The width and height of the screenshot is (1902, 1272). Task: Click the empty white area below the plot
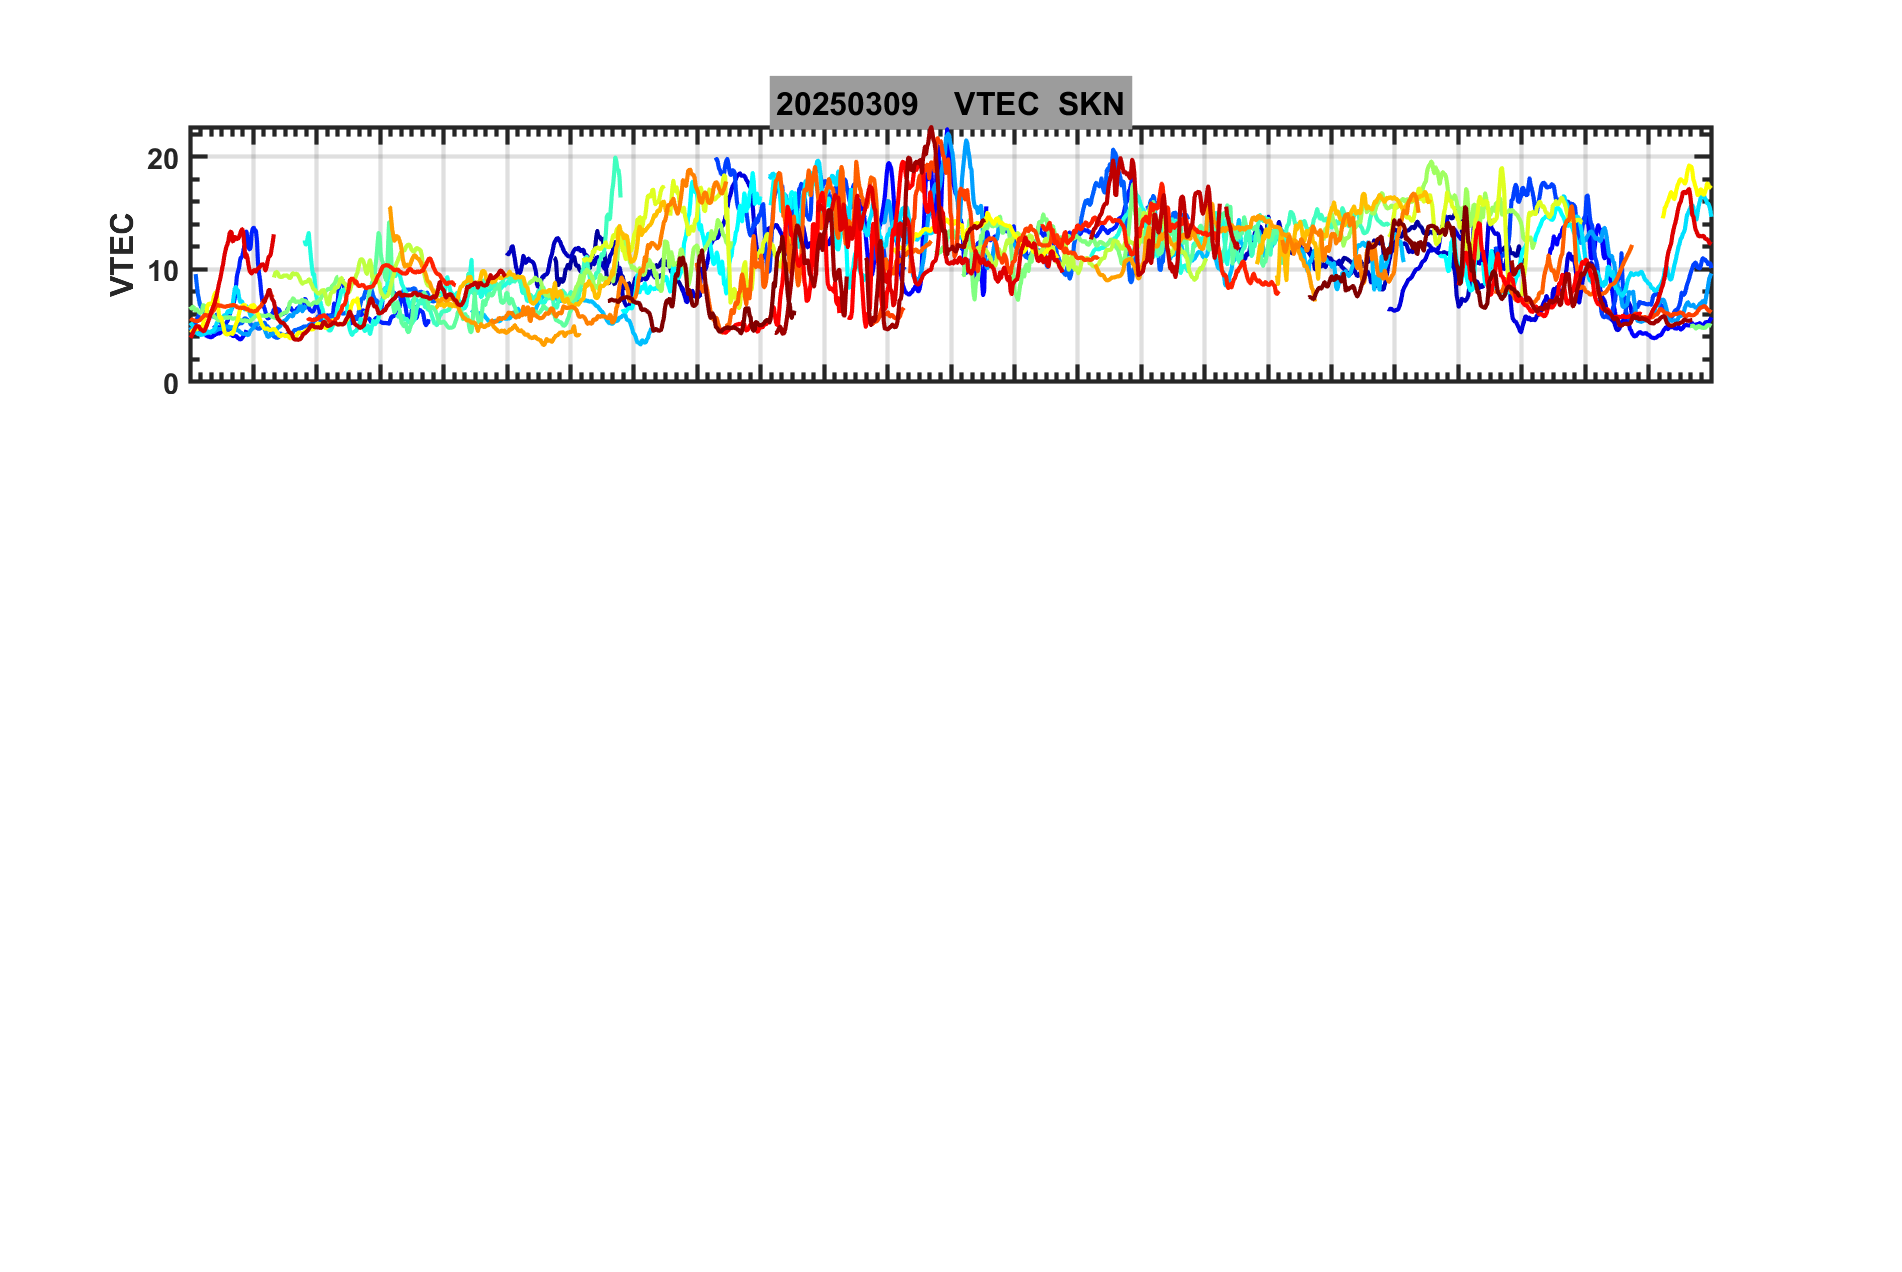(x=950, y=800)
